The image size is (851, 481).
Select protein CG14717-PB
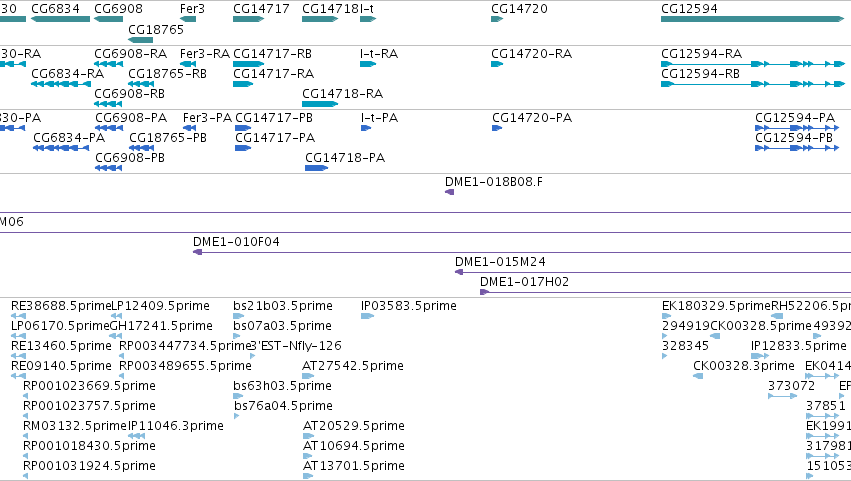[274, 118]
